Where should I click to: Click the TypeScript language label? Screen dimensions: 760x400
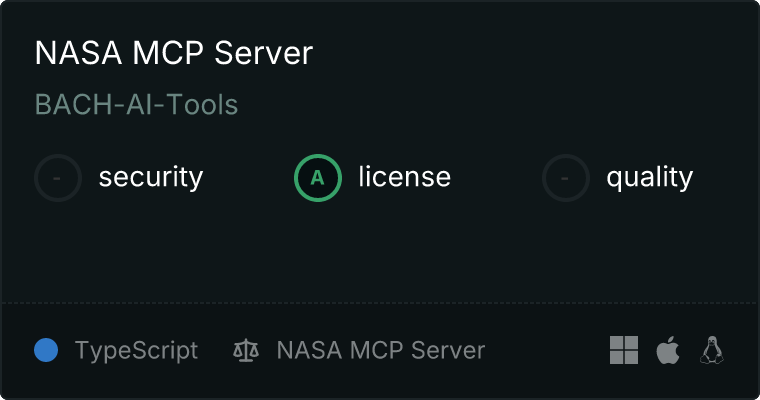136,350
